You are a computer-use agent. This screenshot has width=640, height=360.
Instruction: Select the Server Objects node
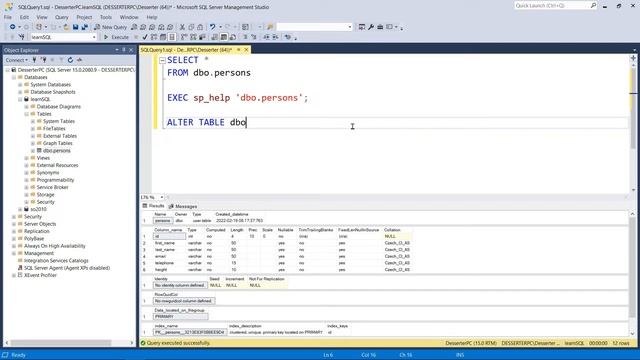[40, 224]
